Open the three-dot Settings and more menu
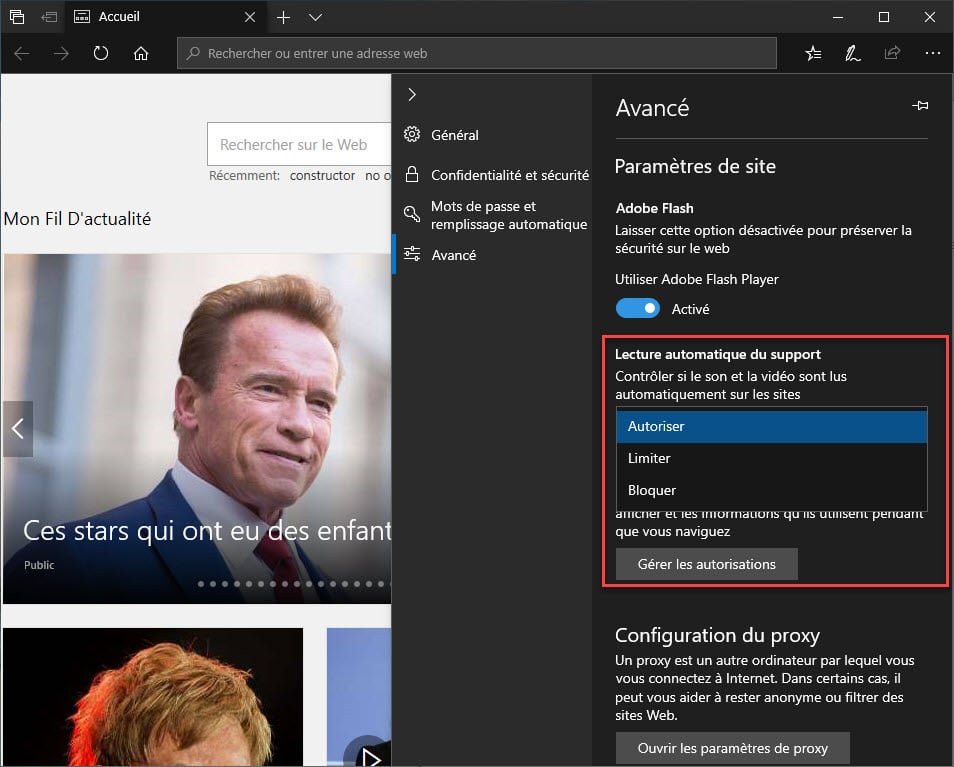 (932, 53)
